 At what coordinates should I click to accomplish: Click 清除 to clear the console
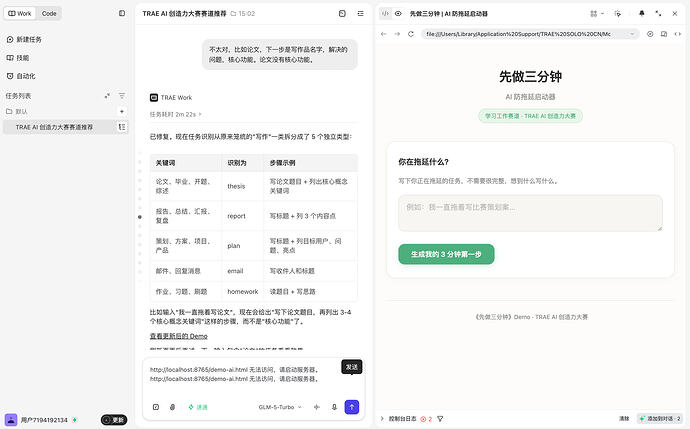pyautogui.click(x=624, y=419)
